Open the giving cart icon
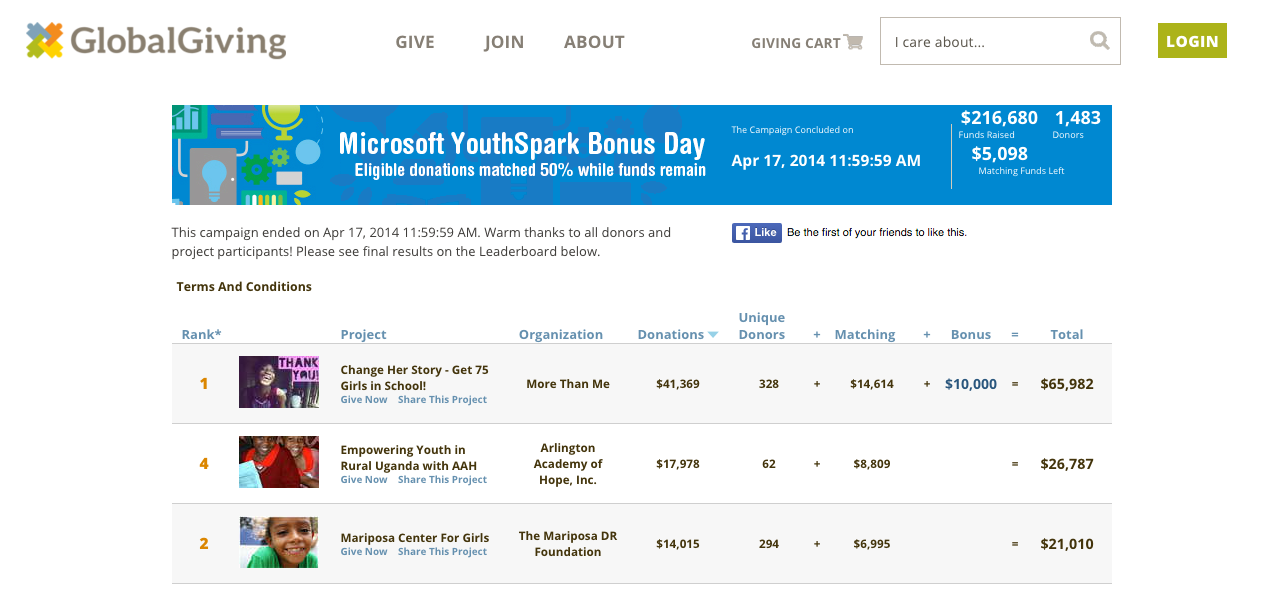The image size is (1278, 589). pyautogui.click(x=853, y=42)
